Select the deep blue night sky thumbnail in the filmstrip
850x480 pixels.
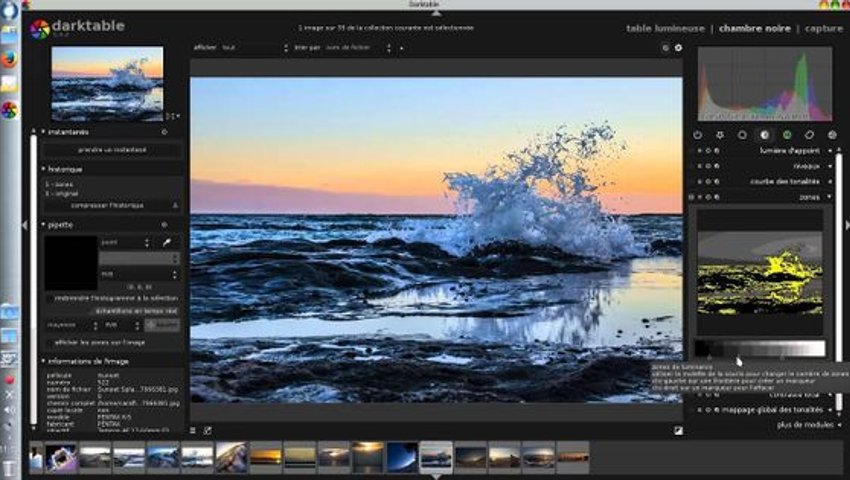(402, 457)
